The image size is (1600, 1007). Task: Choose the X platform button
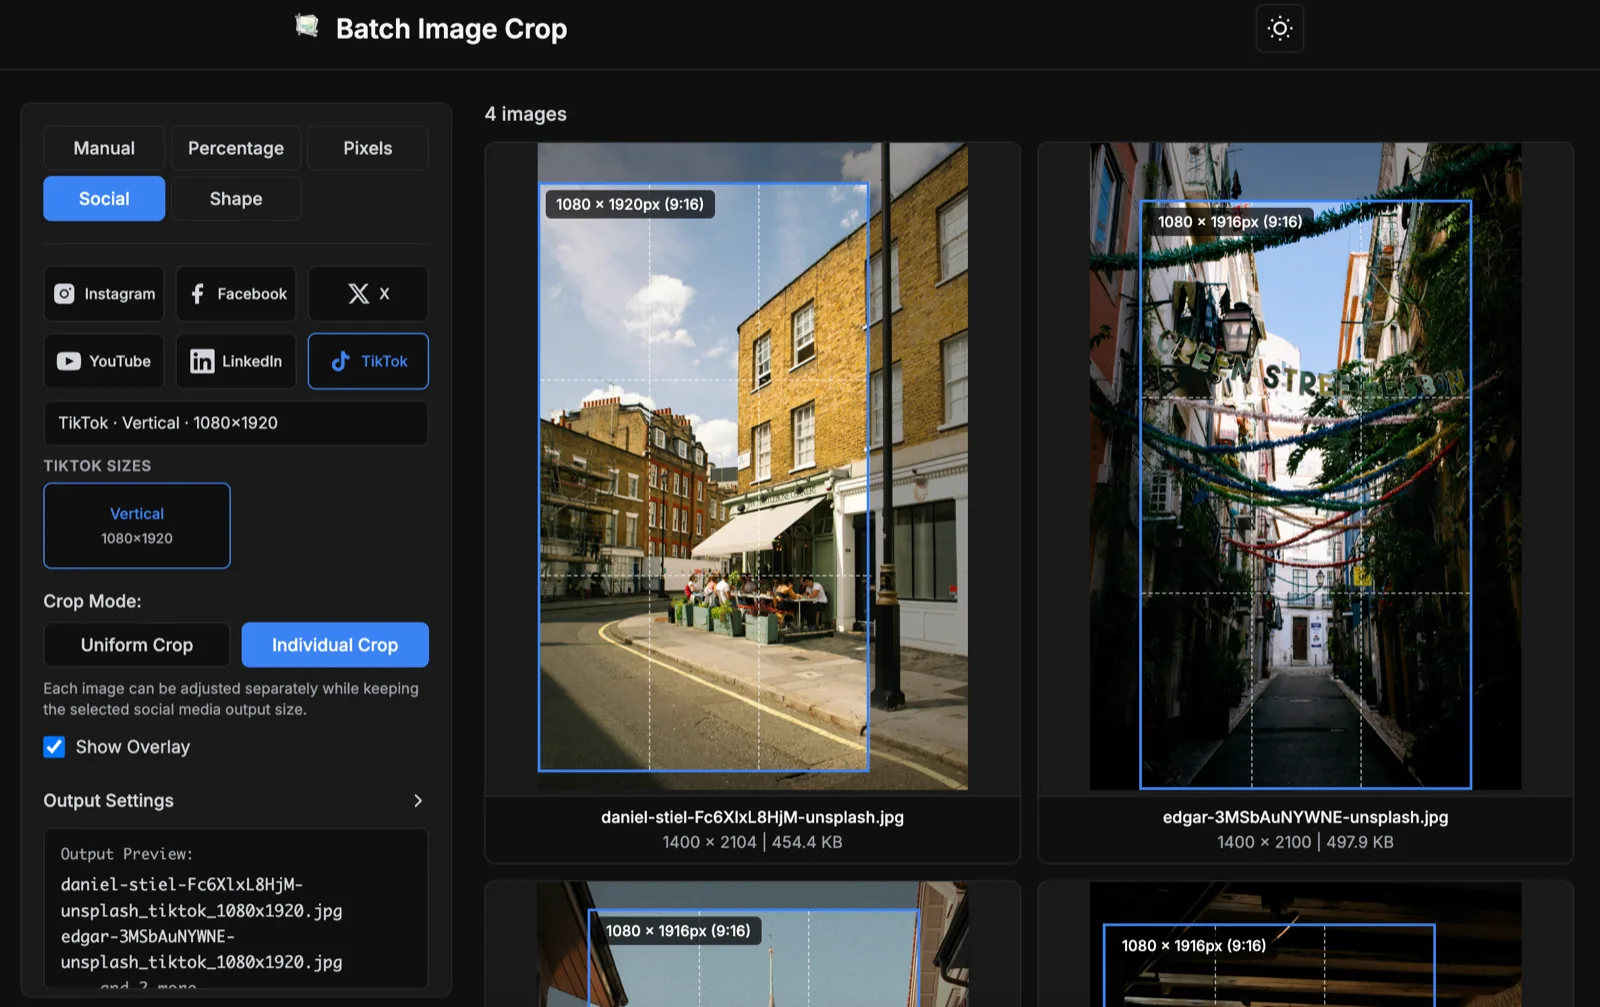(x=368, y=294)
